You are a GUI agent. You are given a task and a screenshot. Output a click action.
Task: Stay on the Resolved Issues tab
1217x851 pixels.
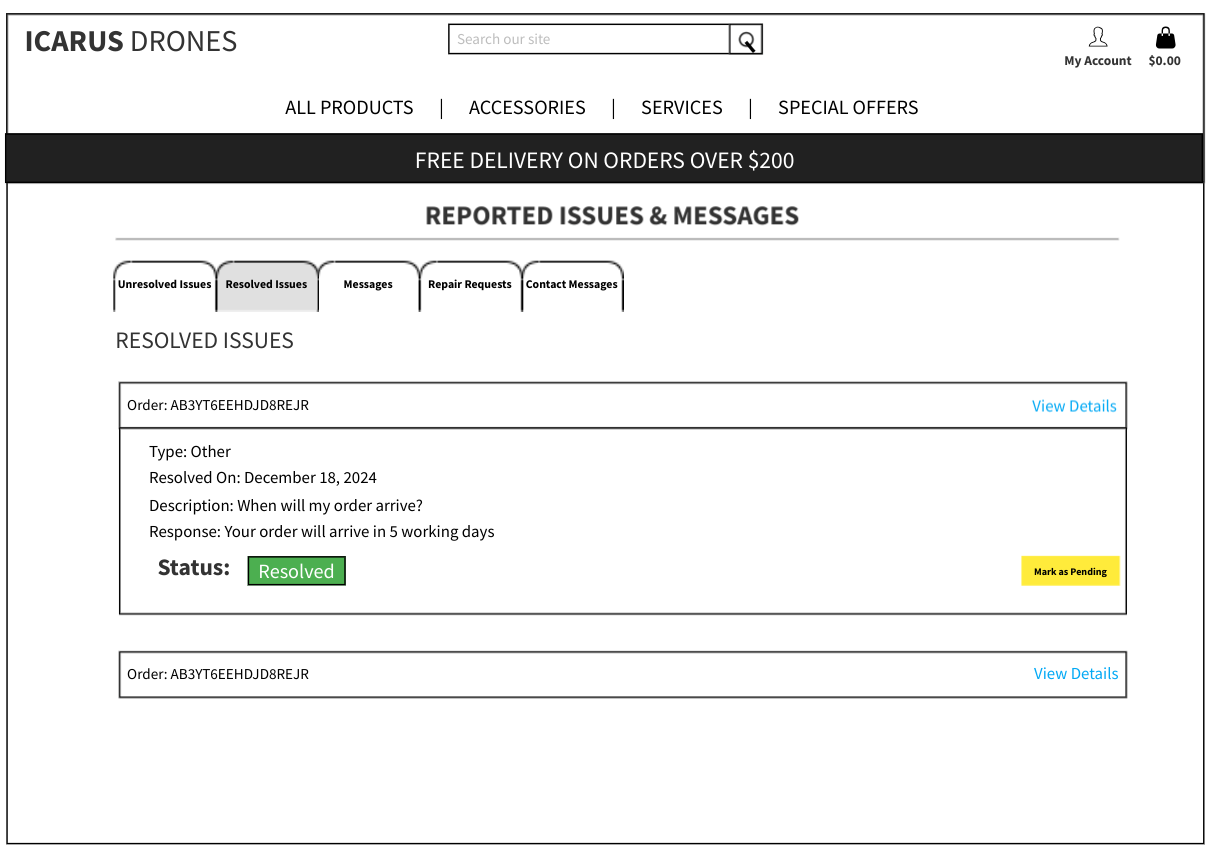click(x=266, y=285)
